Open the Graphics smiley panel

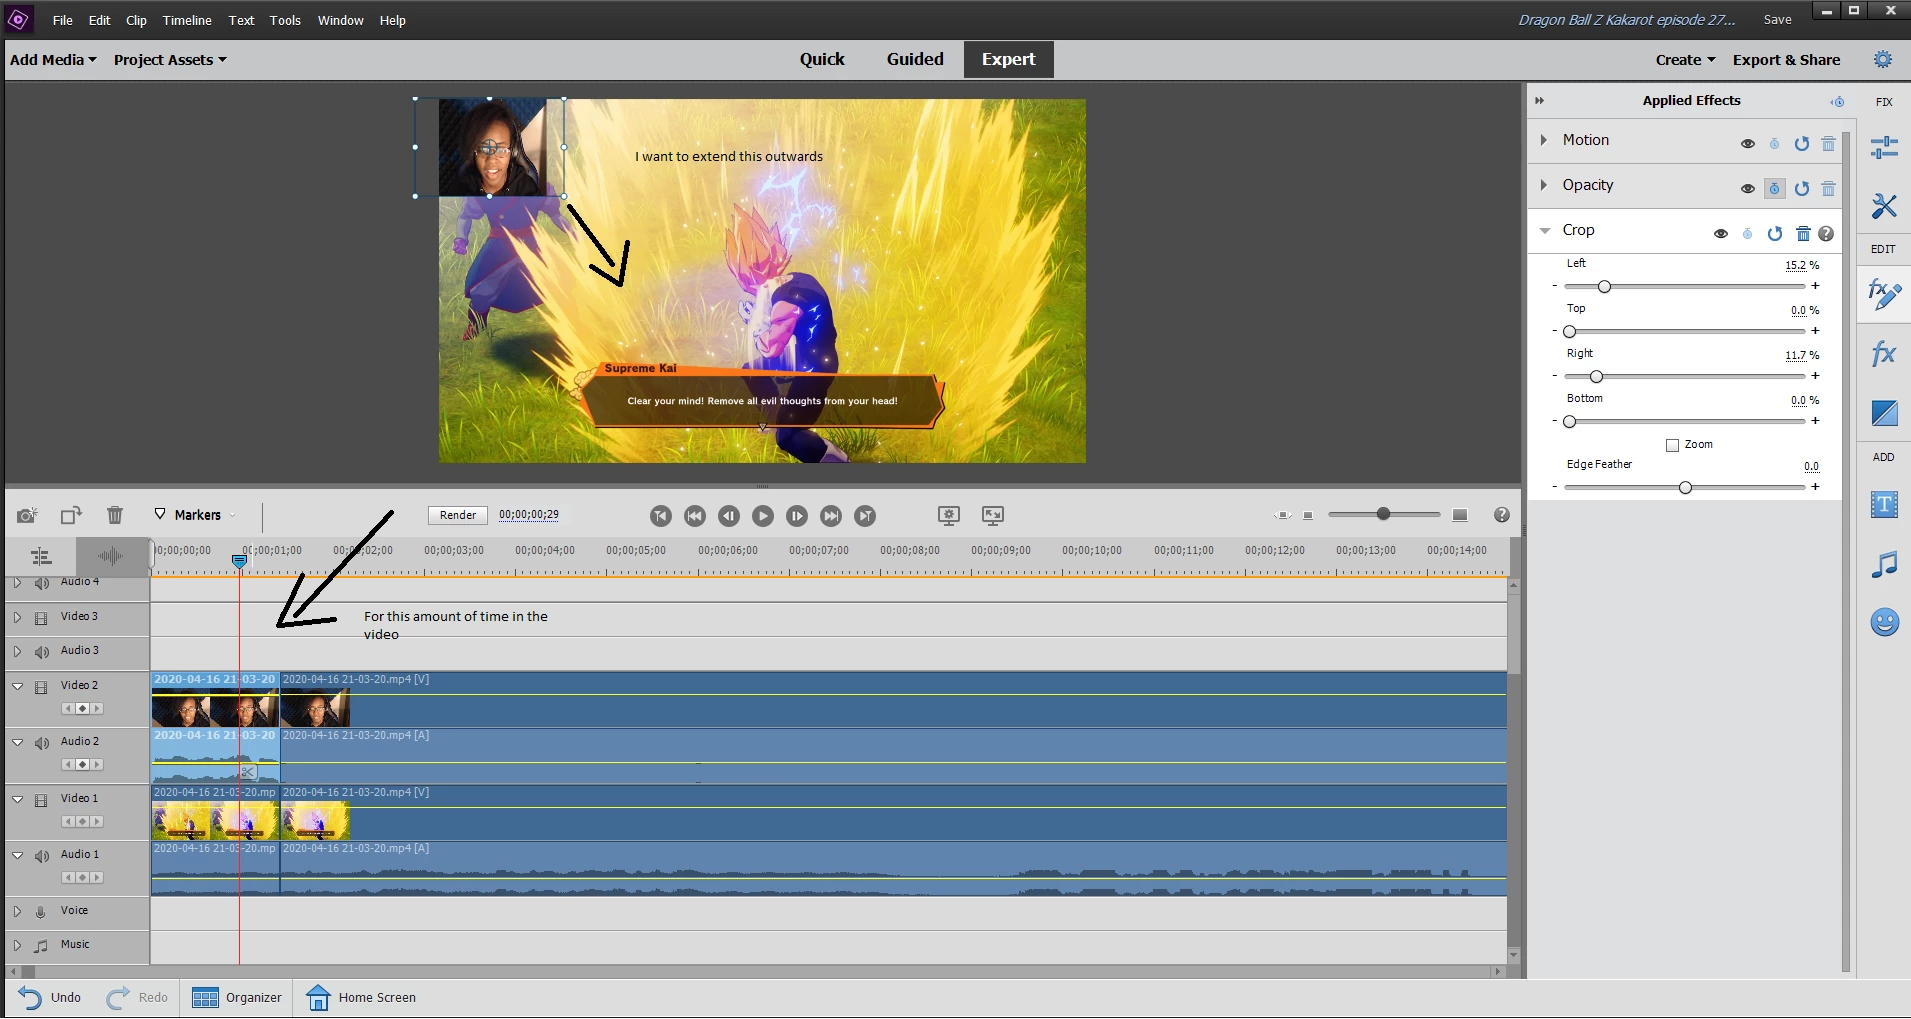[x=1884, y=623]
